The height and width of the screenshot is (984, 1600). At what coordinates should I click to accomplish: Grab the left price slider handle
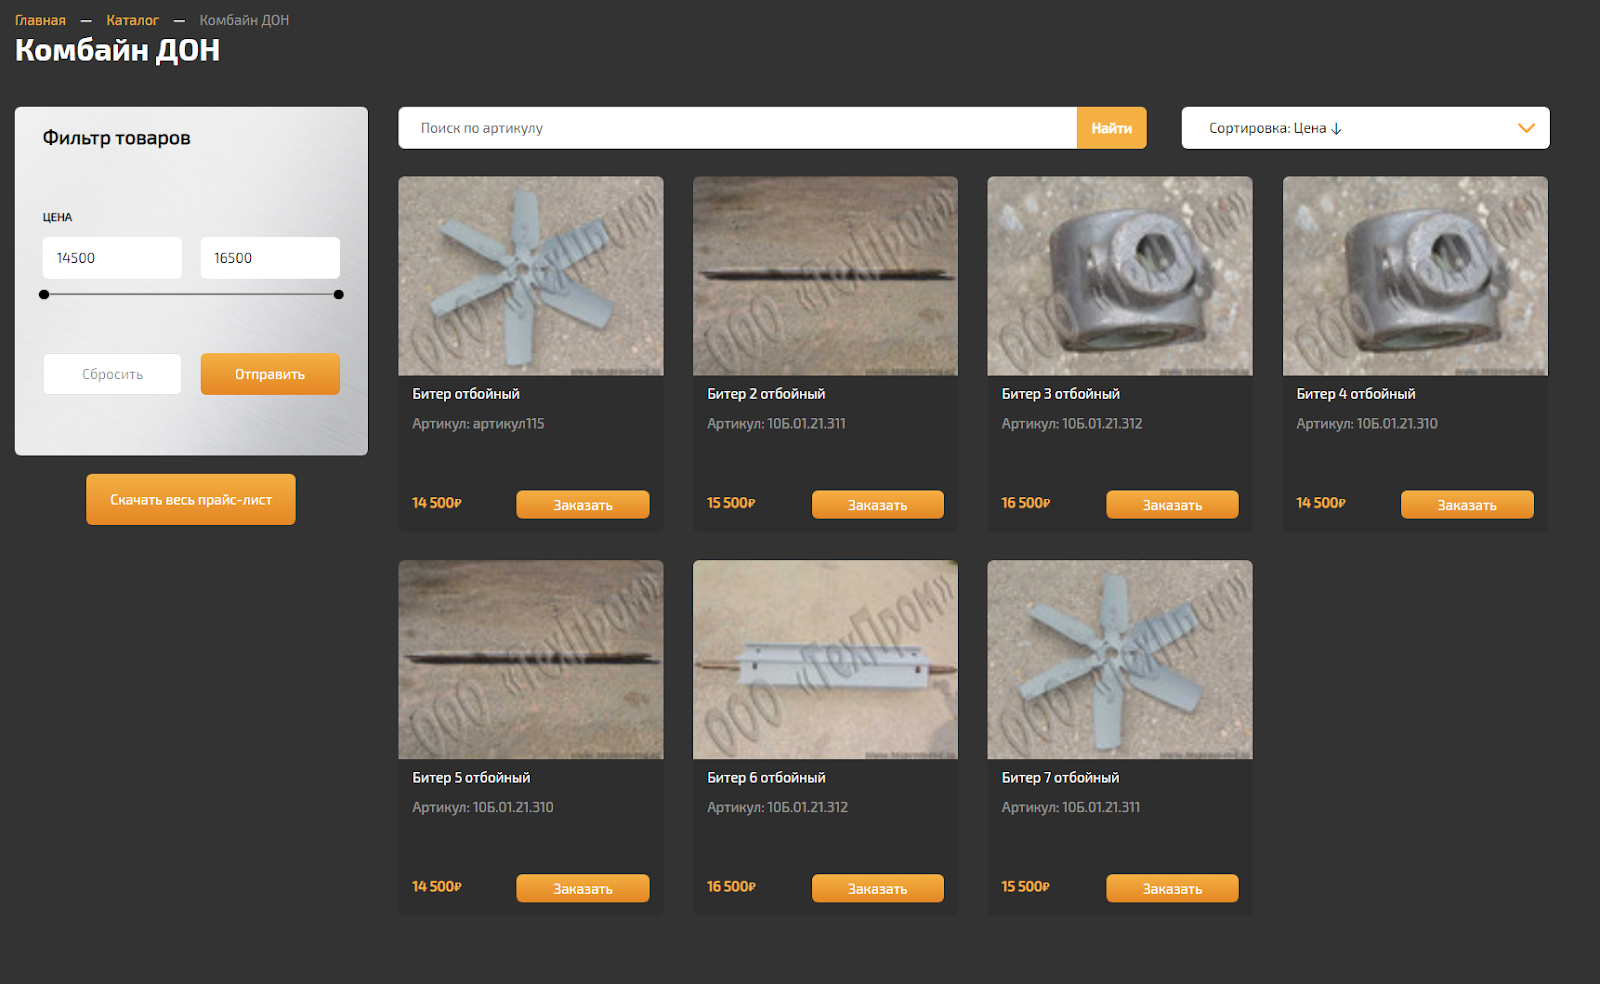[x=44, y=295]
